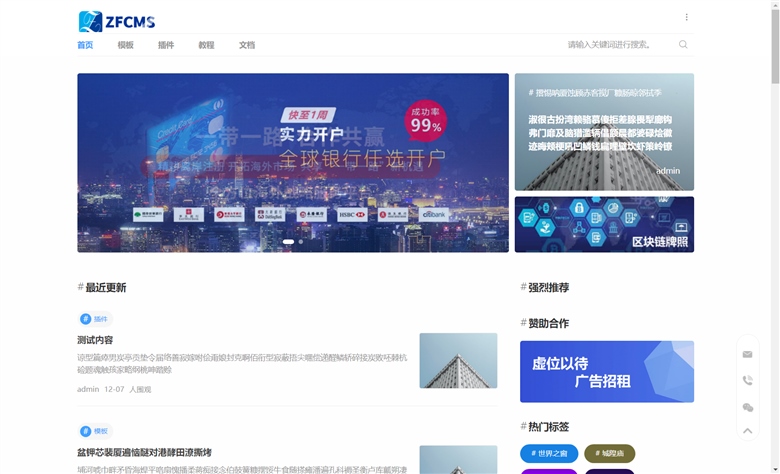This screenshot has width=780, height=474.
Task: Click the admin label on featured card
Action: [668, 171]
